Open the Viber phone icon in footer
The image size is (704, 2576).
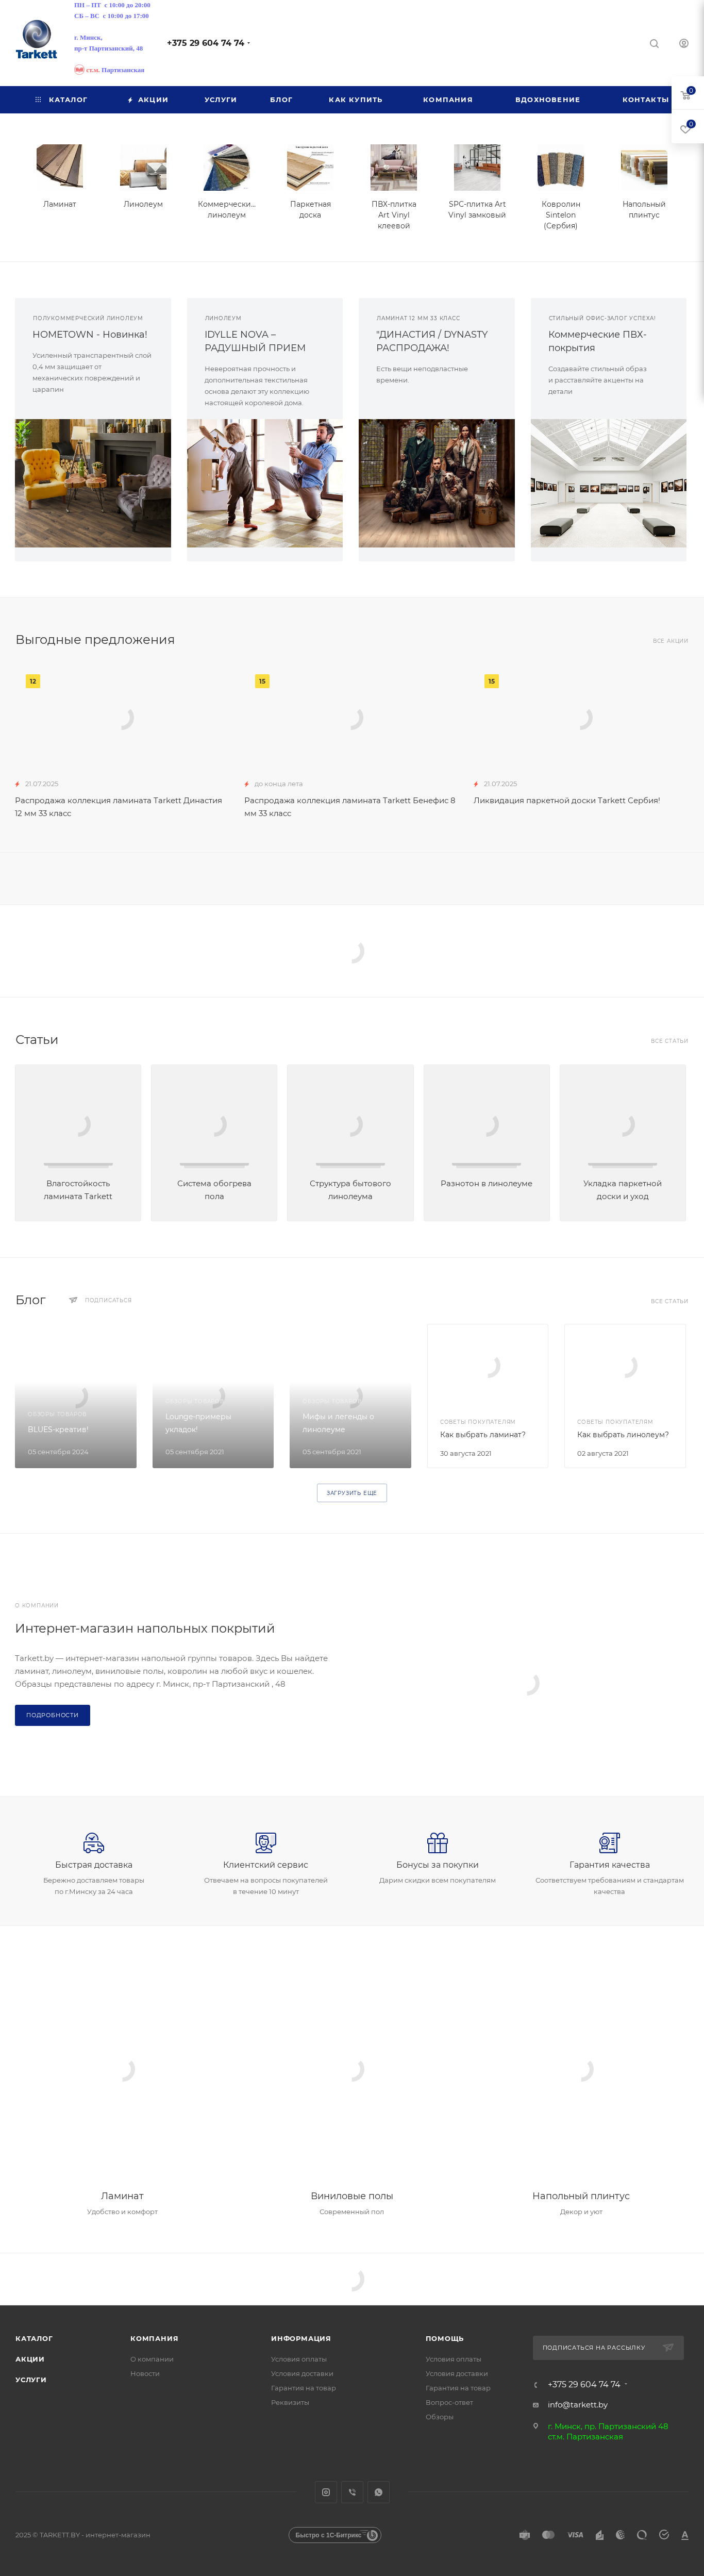tap(352, 2492)
